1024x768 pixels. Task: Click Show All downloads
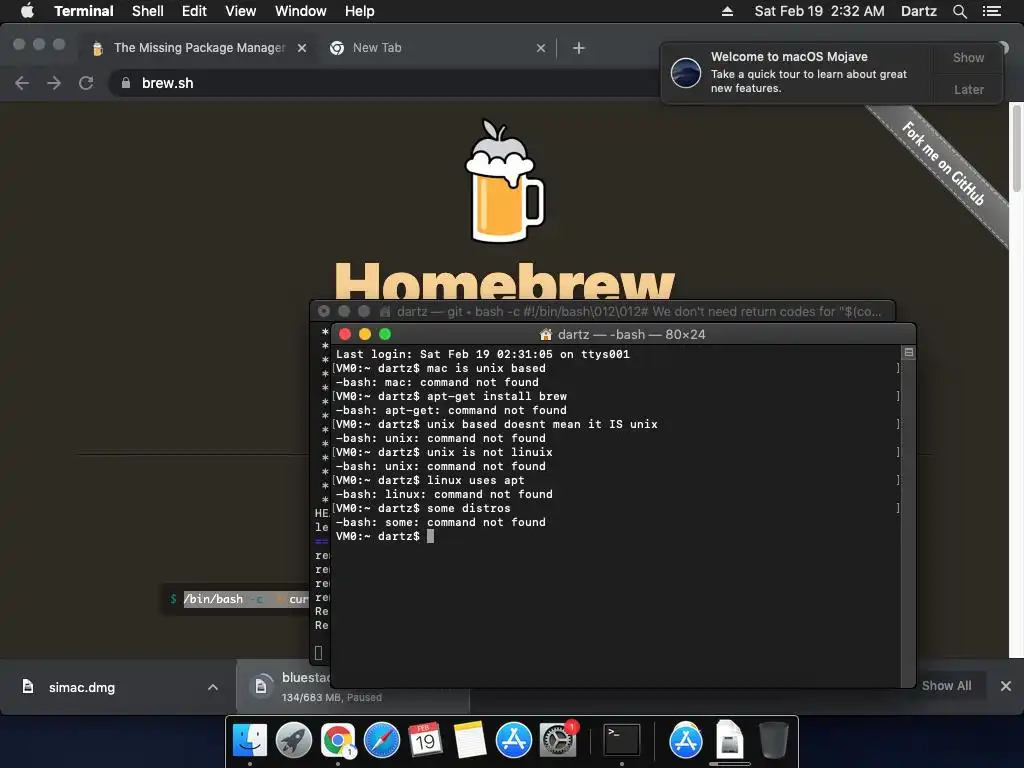pos(946,686)
